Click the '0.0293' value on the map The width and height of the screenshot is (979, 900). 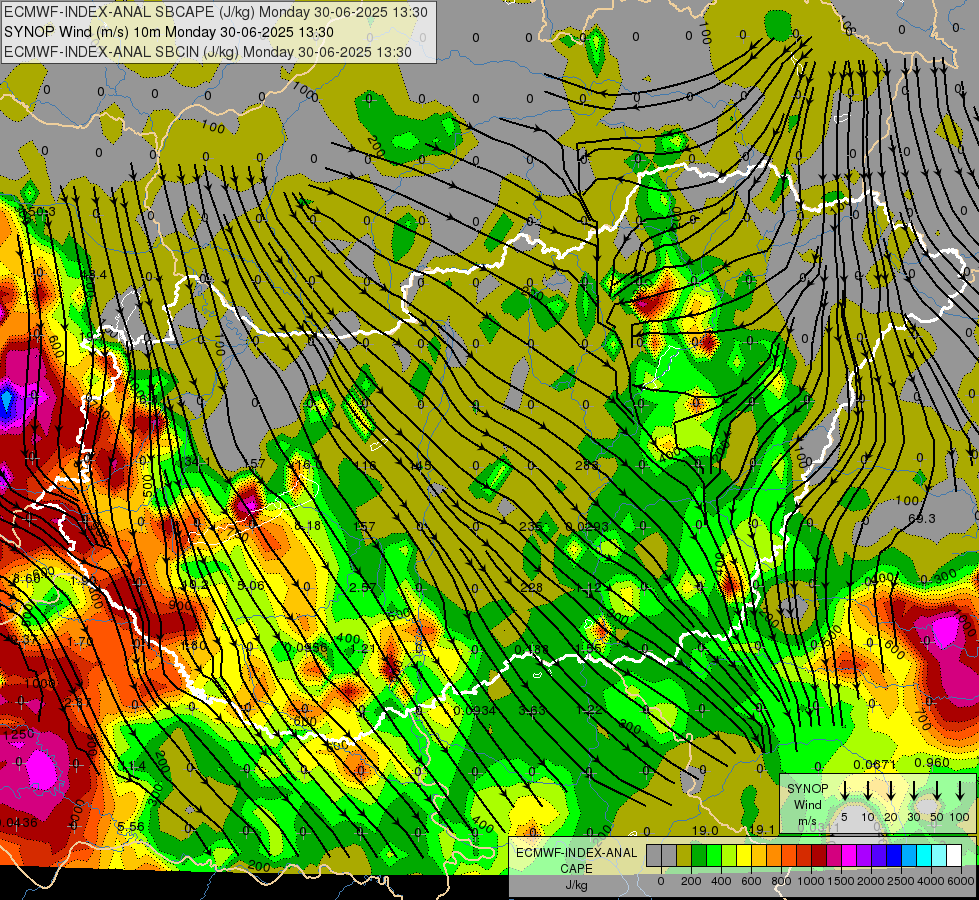[586, 527]
